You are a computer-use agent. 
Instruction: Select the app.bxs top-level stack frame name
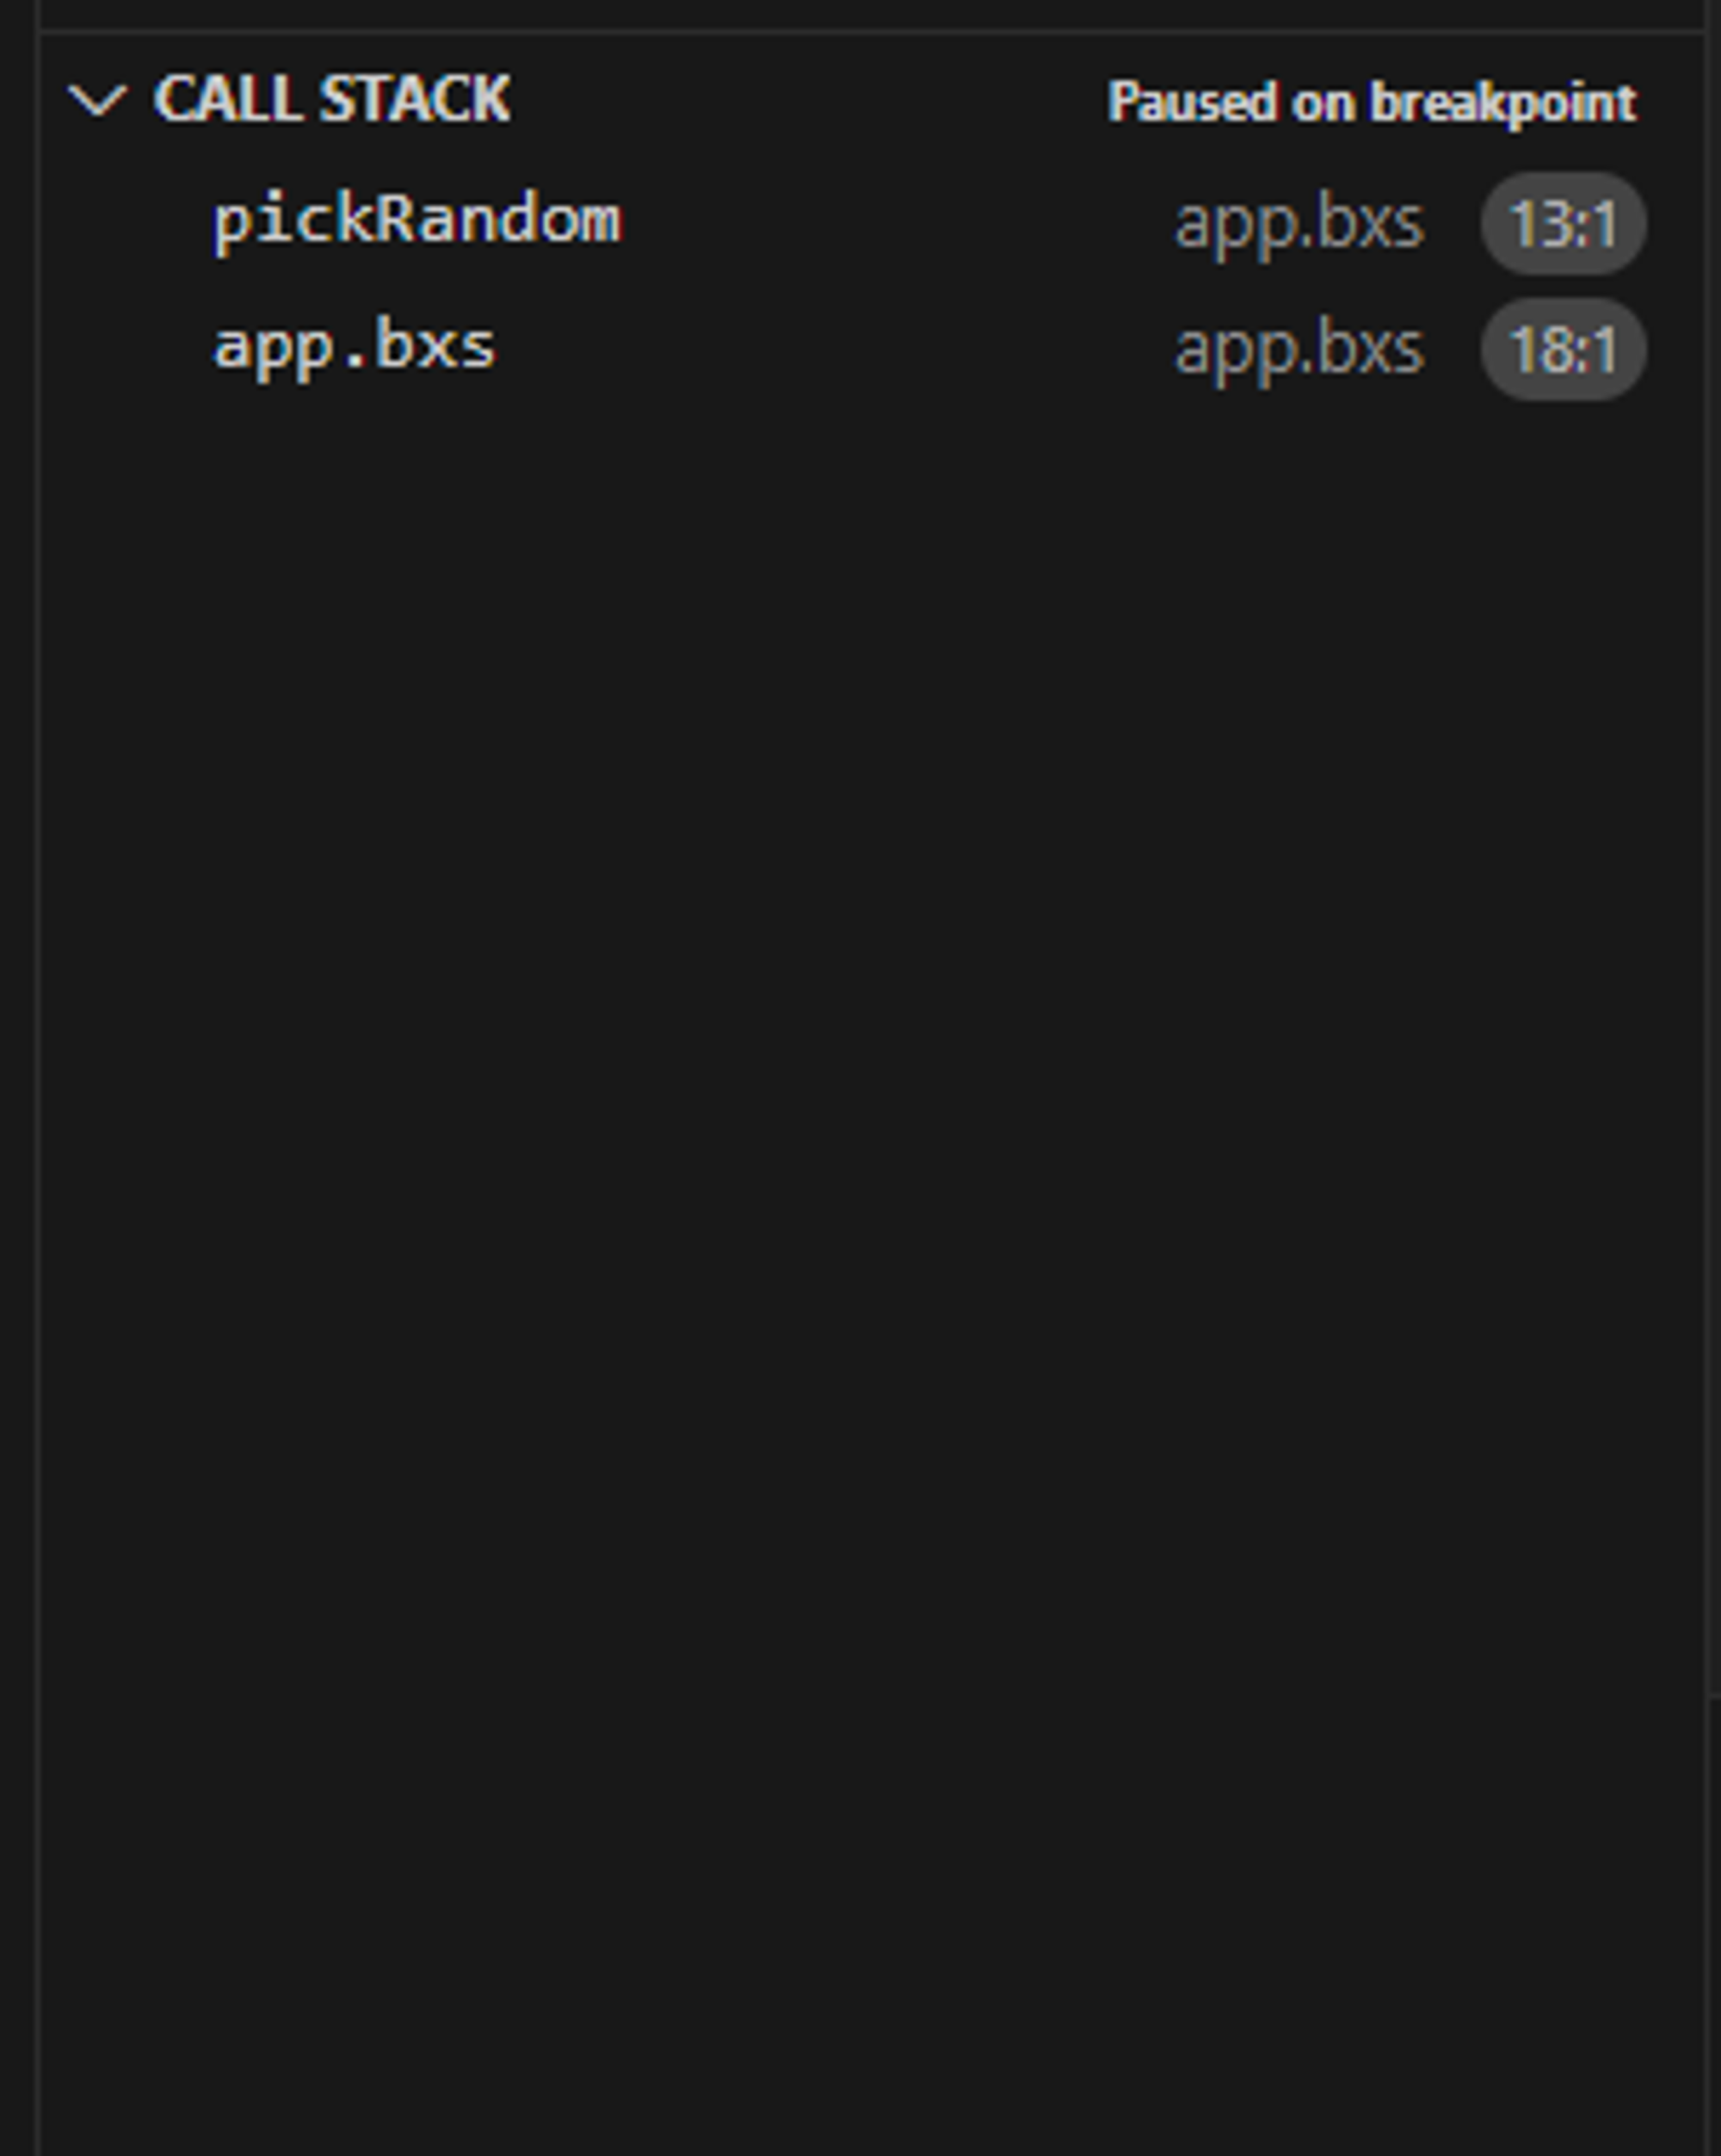tap(354, 347)
